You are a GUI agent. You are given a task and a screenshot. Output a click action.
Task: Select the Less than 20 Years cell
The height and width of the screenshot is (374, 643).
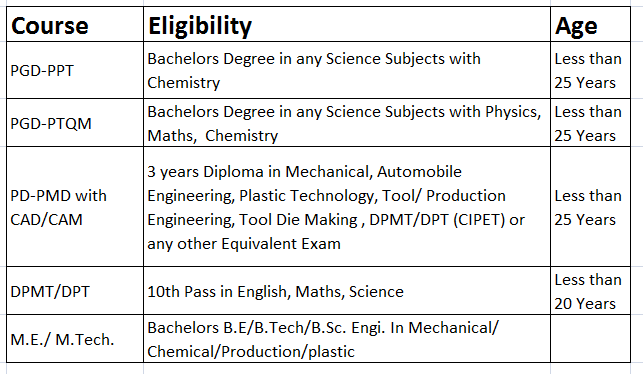591,291
